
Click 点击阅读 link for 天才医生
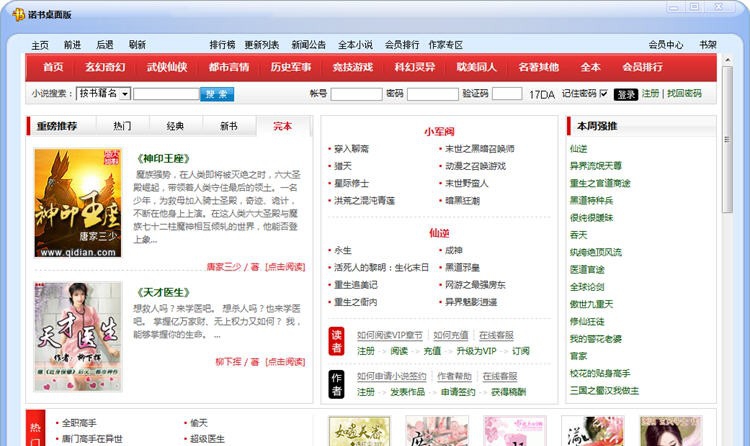285,362
